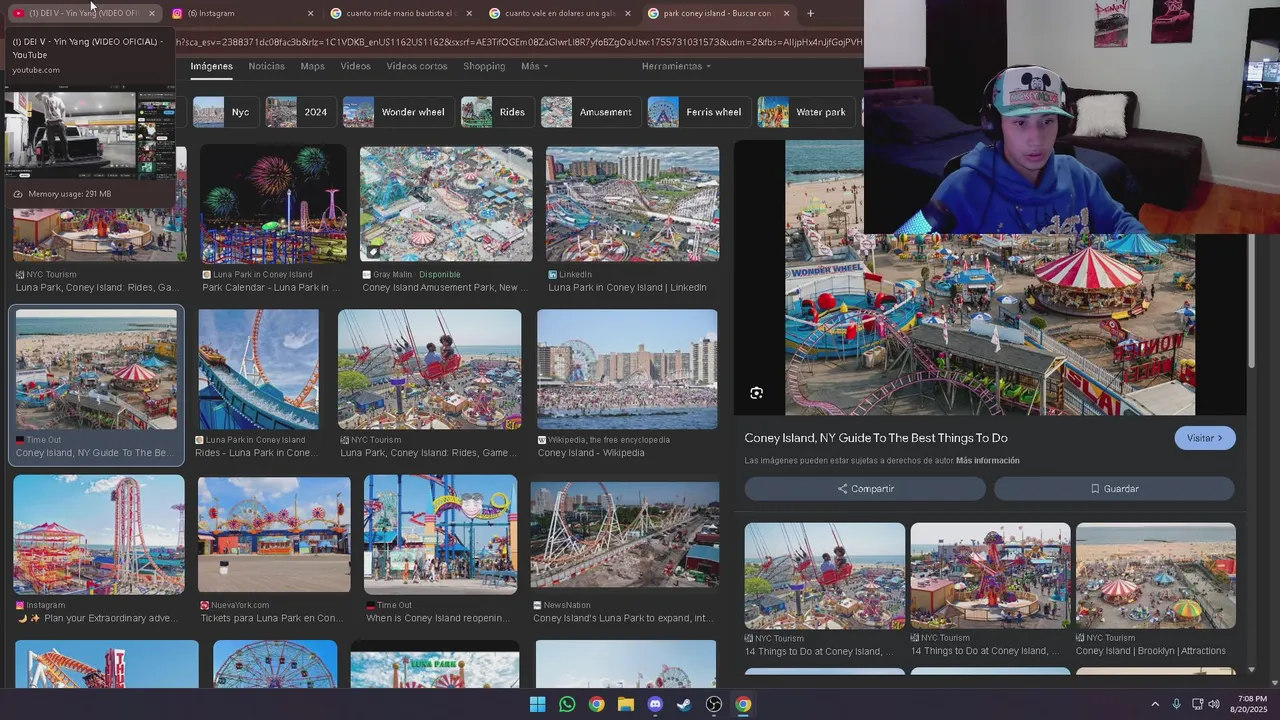This screenshot has width=1280, height=720.
Task: Open the Gray Malin aerial image
Action: (x=446, y=204)
